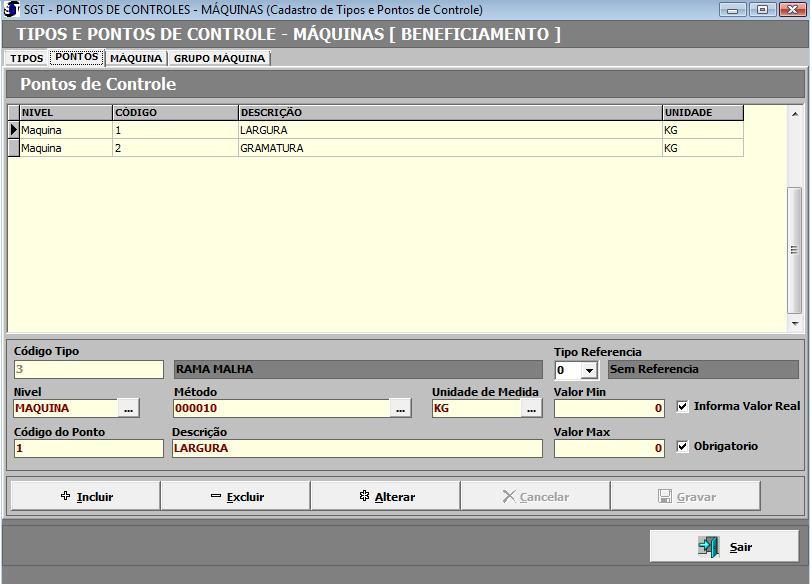812x584 pixels.
Task: Expand the Tipo Referencia dropdown
Action: [589, 371]
